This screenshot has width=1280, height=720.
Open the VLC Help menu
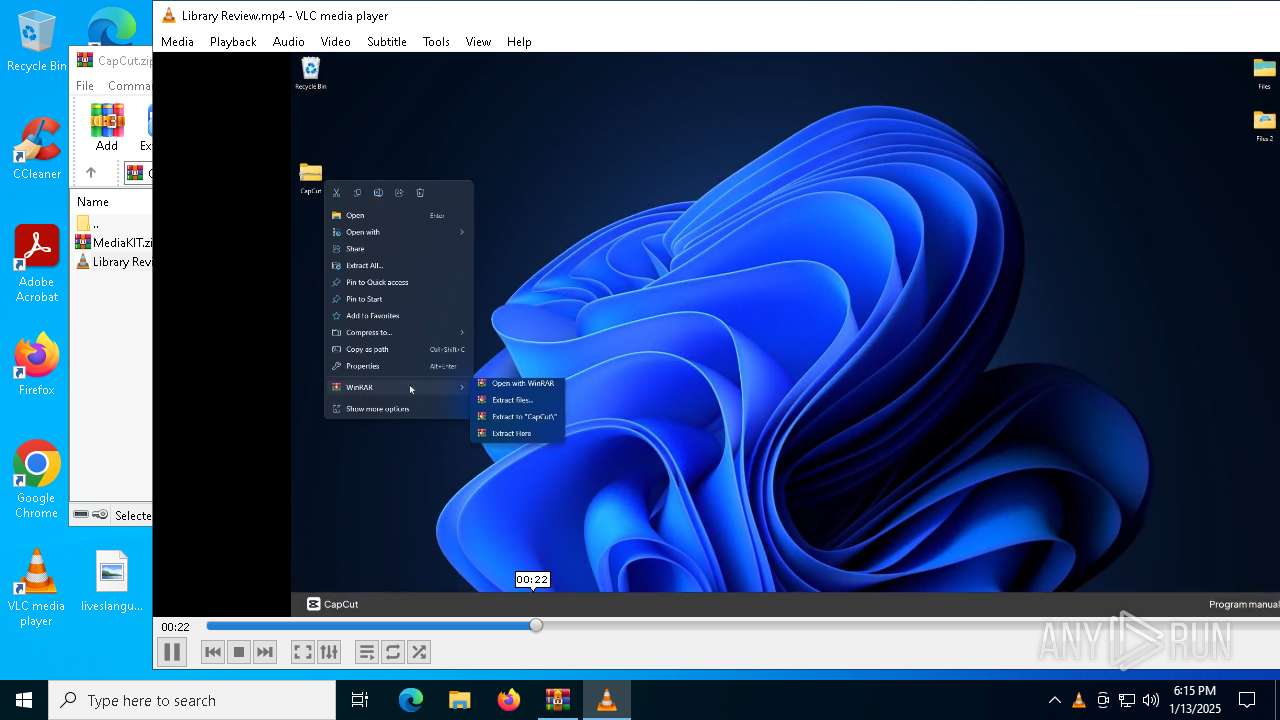(519, 42)
